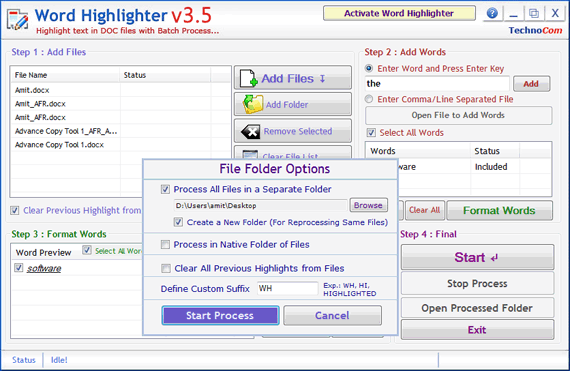The height and width of the screenshot is (371, 570).
Task: Click the File Name column header
Action: 65,75
